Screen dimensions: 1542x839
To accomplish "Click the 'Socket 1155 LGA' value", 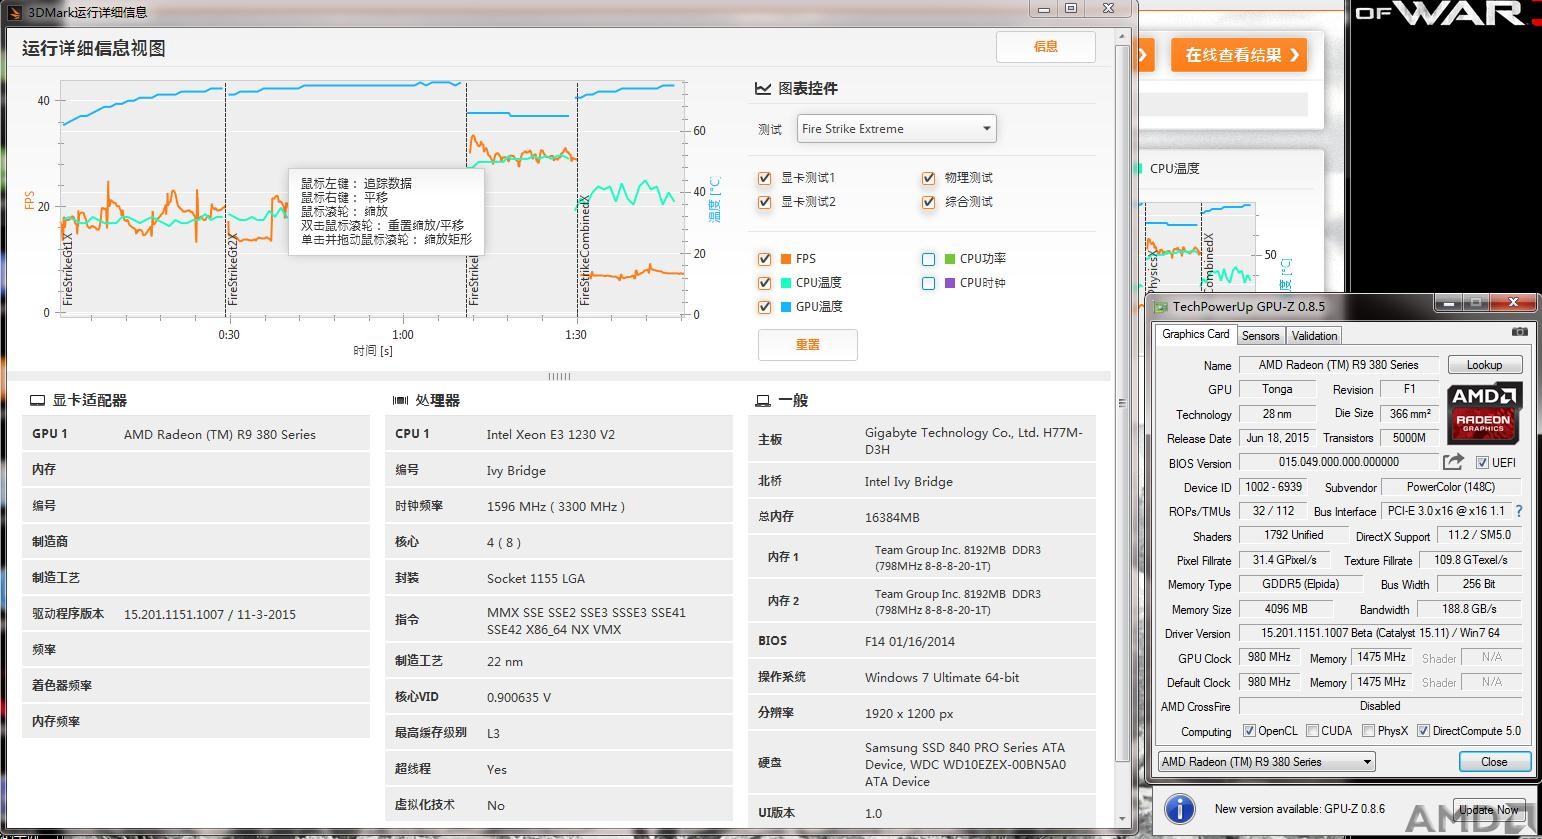I will (536, 578).
